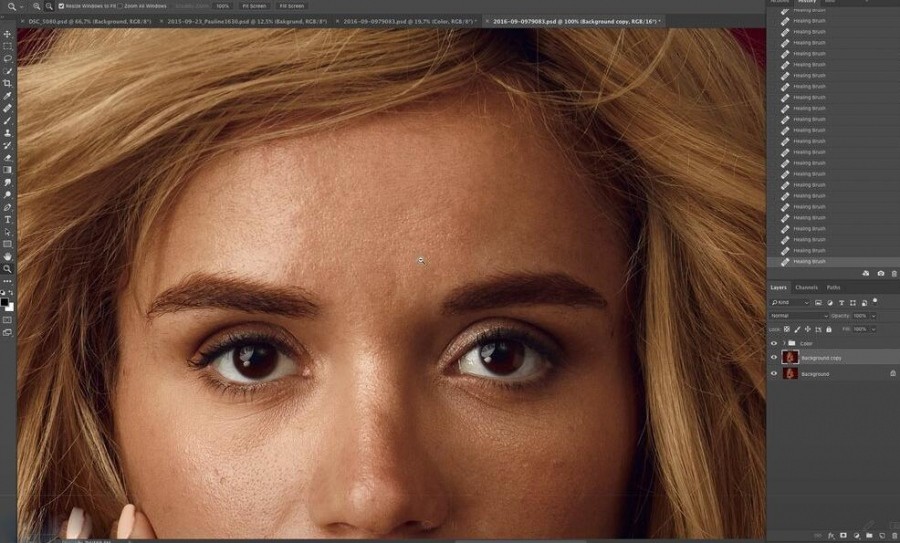
Task: Expand the Color layer group
Action: 783,343
